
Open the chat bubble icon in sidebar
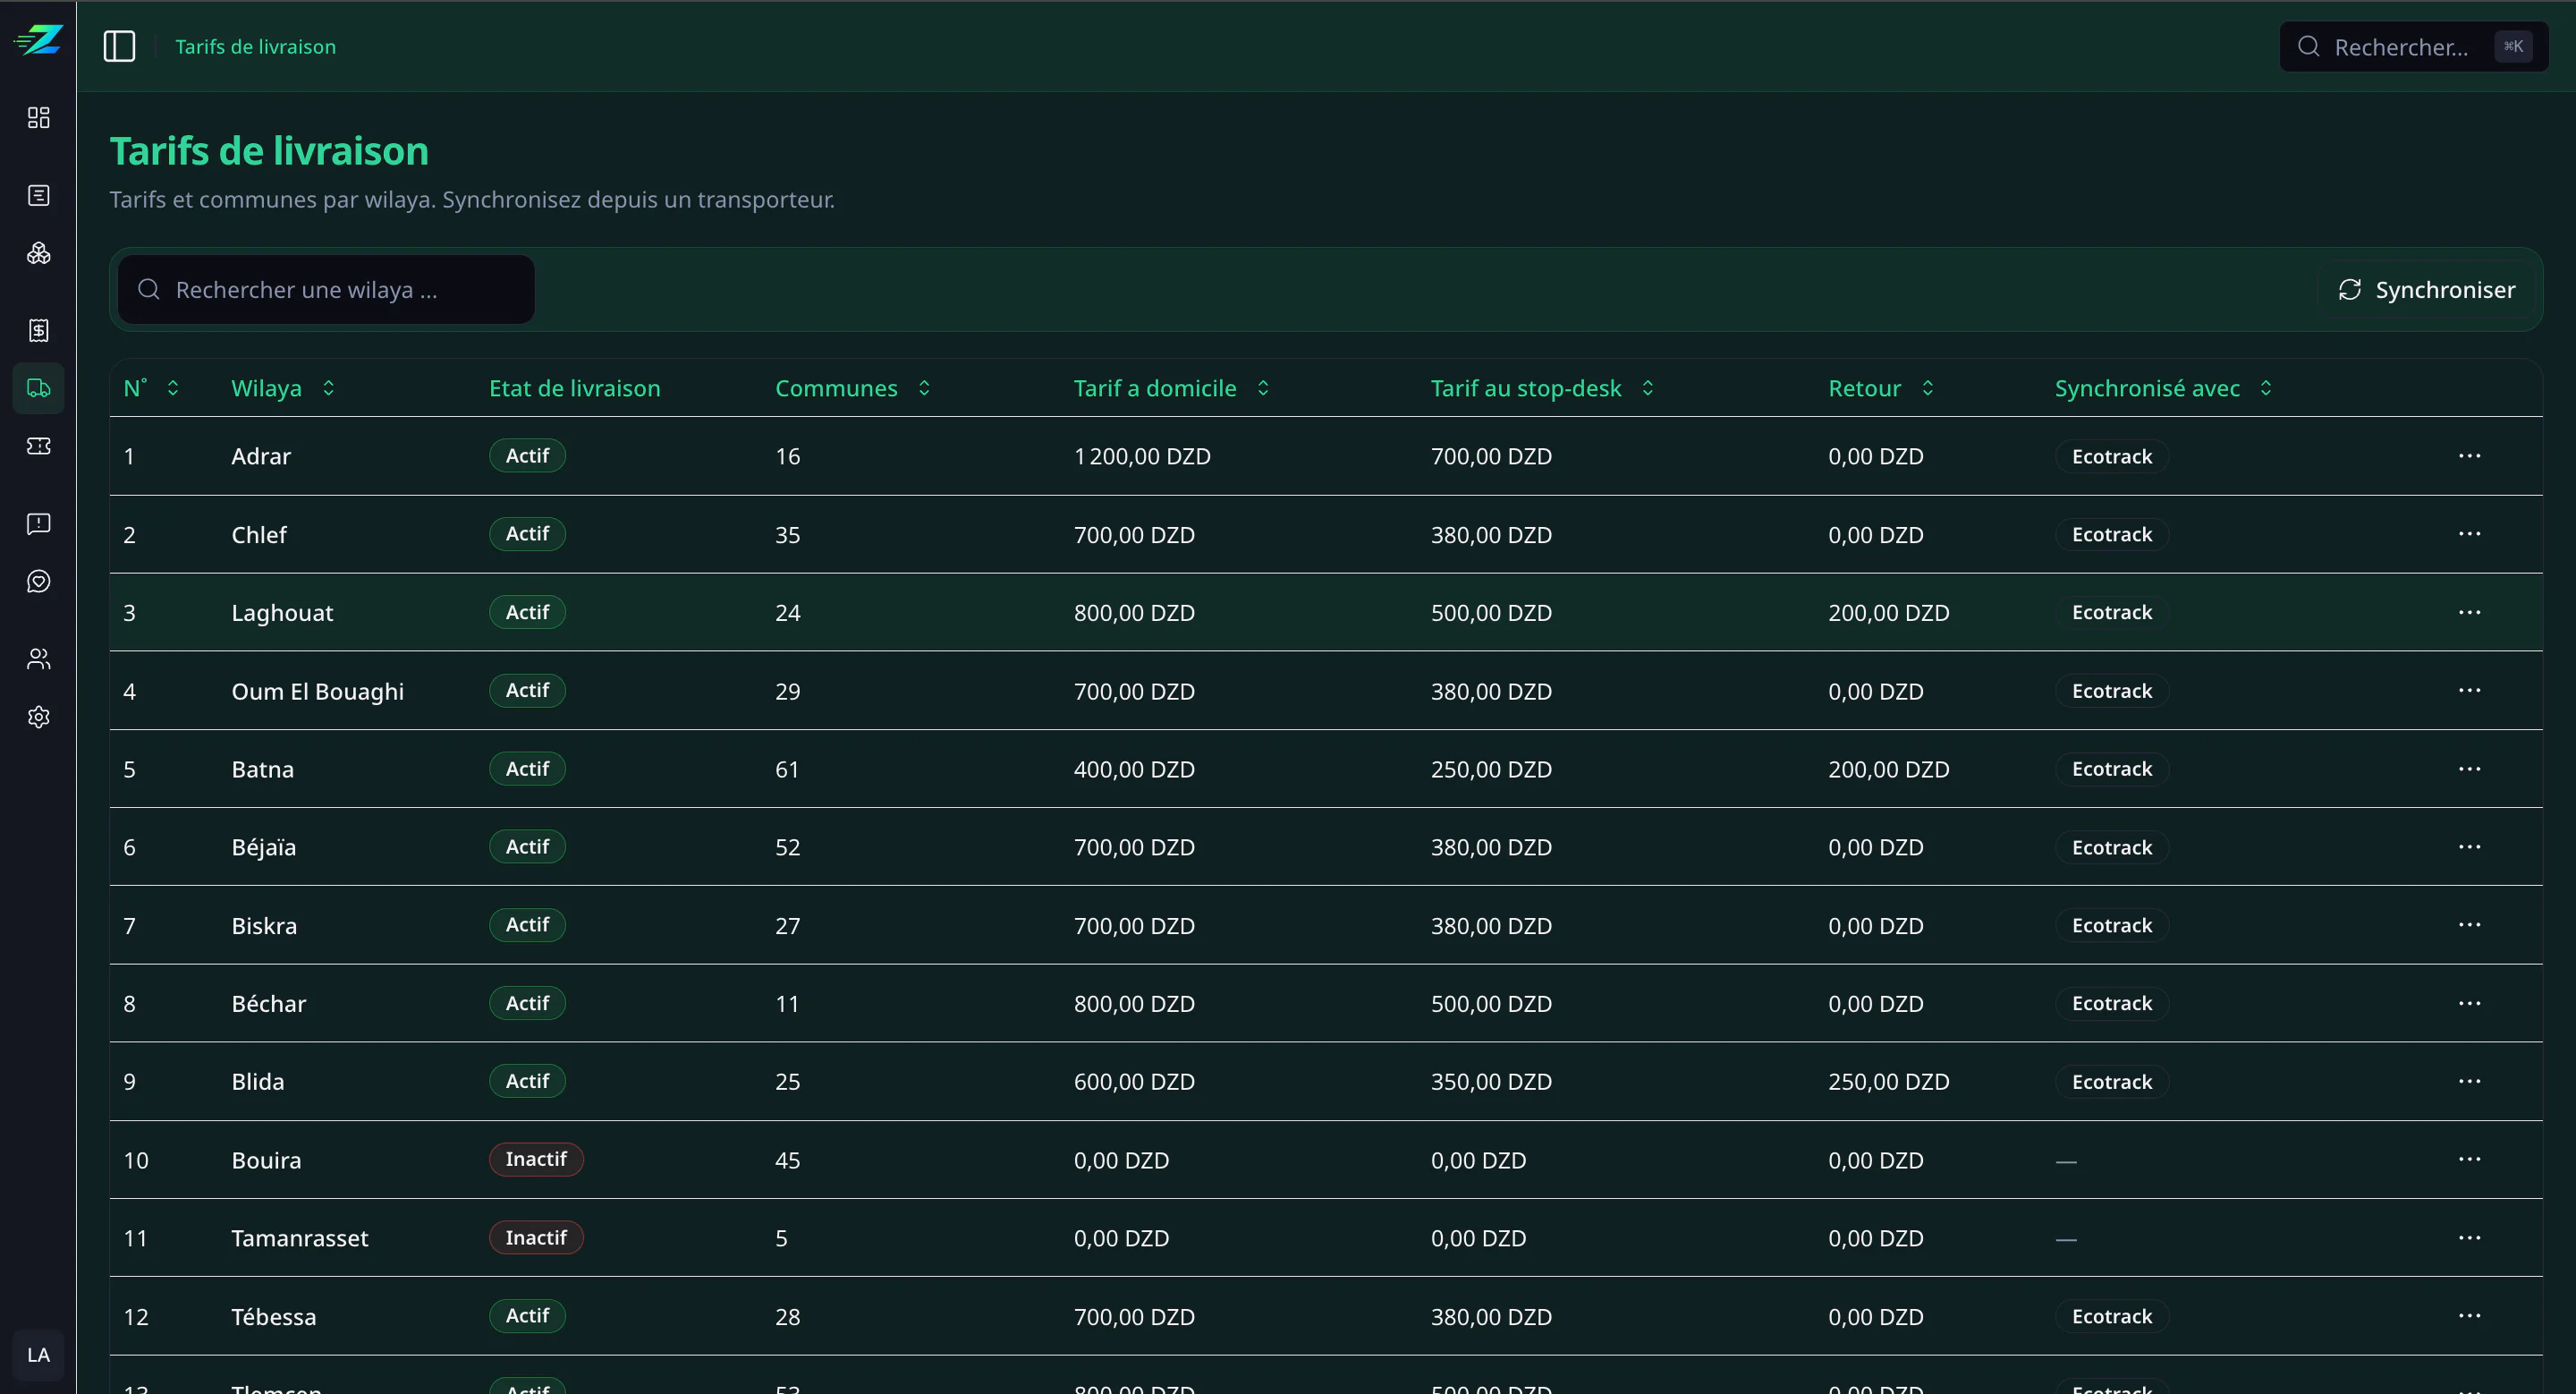38,581
